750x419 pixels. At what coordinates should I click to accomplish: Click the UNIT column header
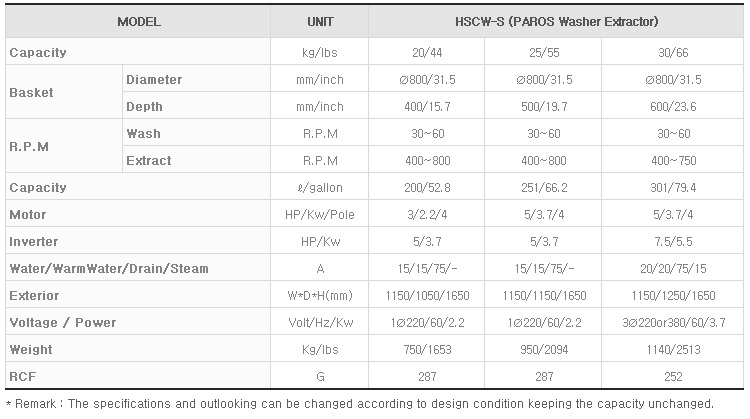[320, 22]
